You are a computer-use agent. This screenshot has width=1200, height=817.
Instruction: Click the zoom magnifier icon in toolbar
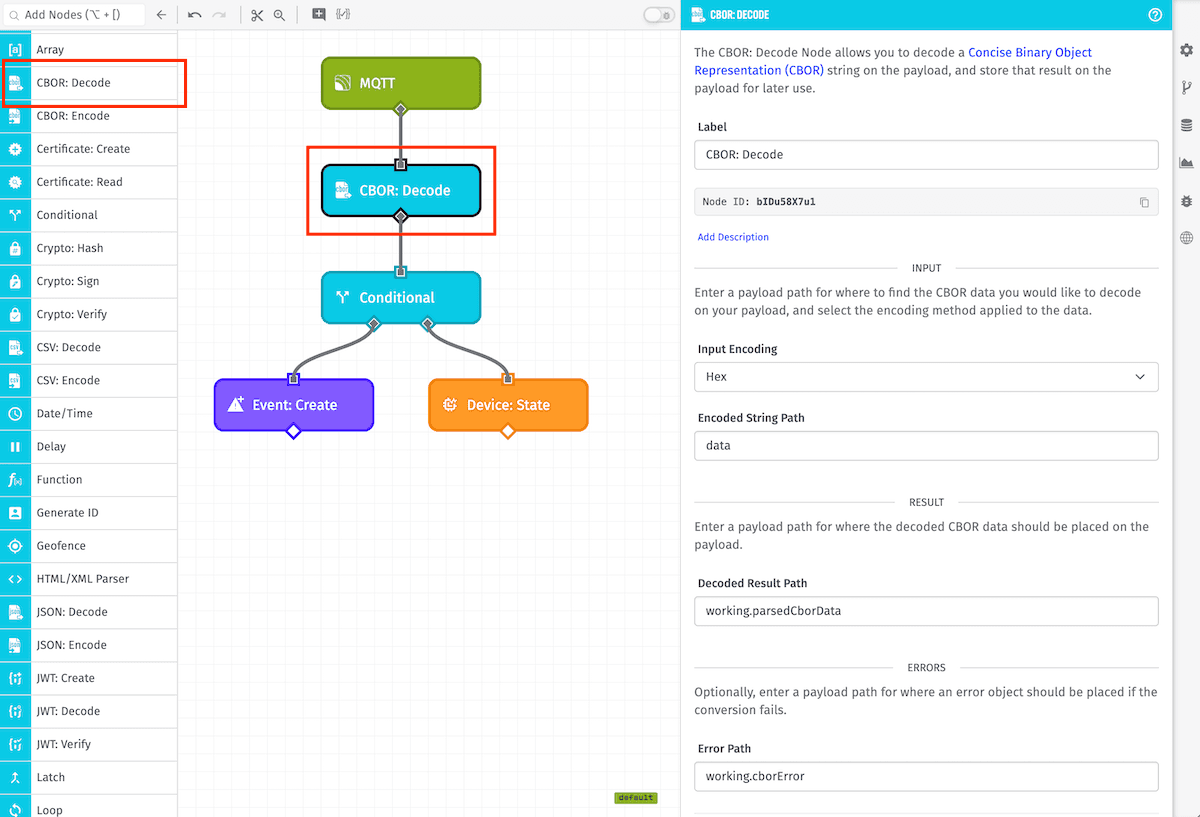coord(280,15)
